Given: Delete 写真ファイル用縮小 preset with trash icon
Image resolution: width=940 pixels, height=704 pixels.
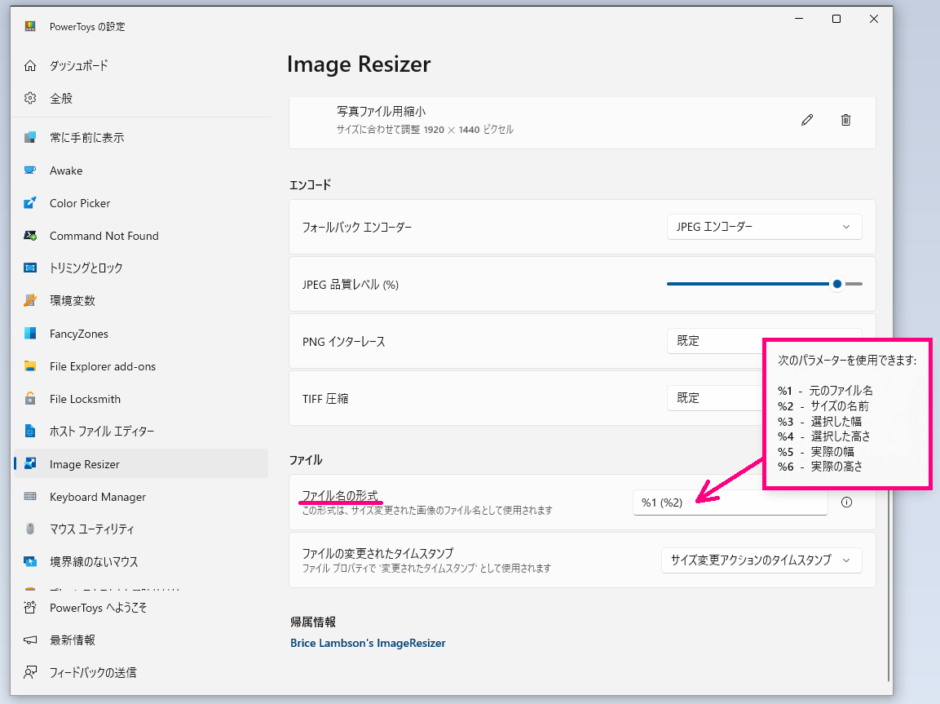Looking at the screenshot, I should 846,120.
